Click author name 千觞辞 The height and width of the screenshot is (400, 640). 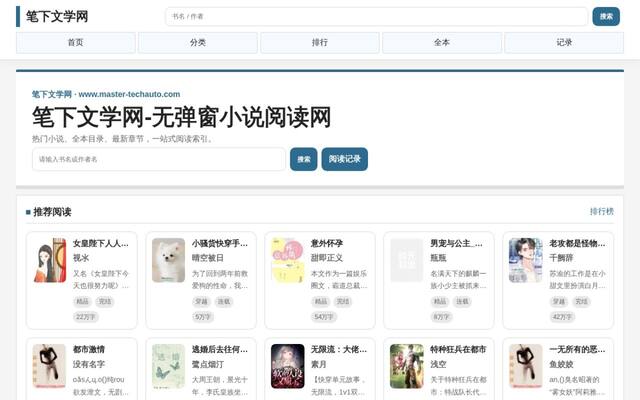click(561, 258)
